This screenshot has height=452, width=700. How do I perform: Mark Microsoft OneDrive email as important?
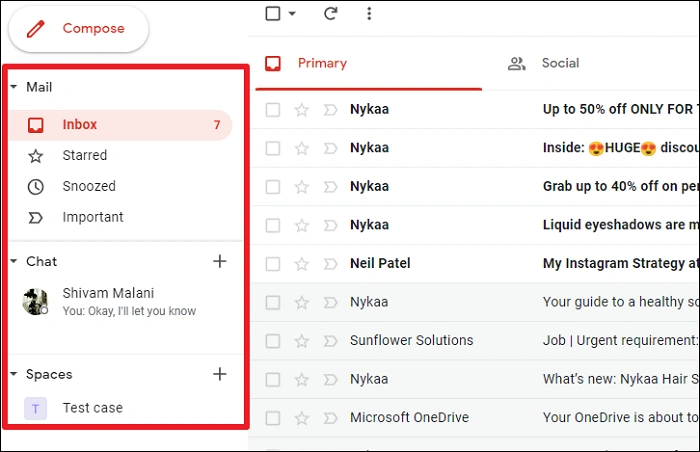330,418
